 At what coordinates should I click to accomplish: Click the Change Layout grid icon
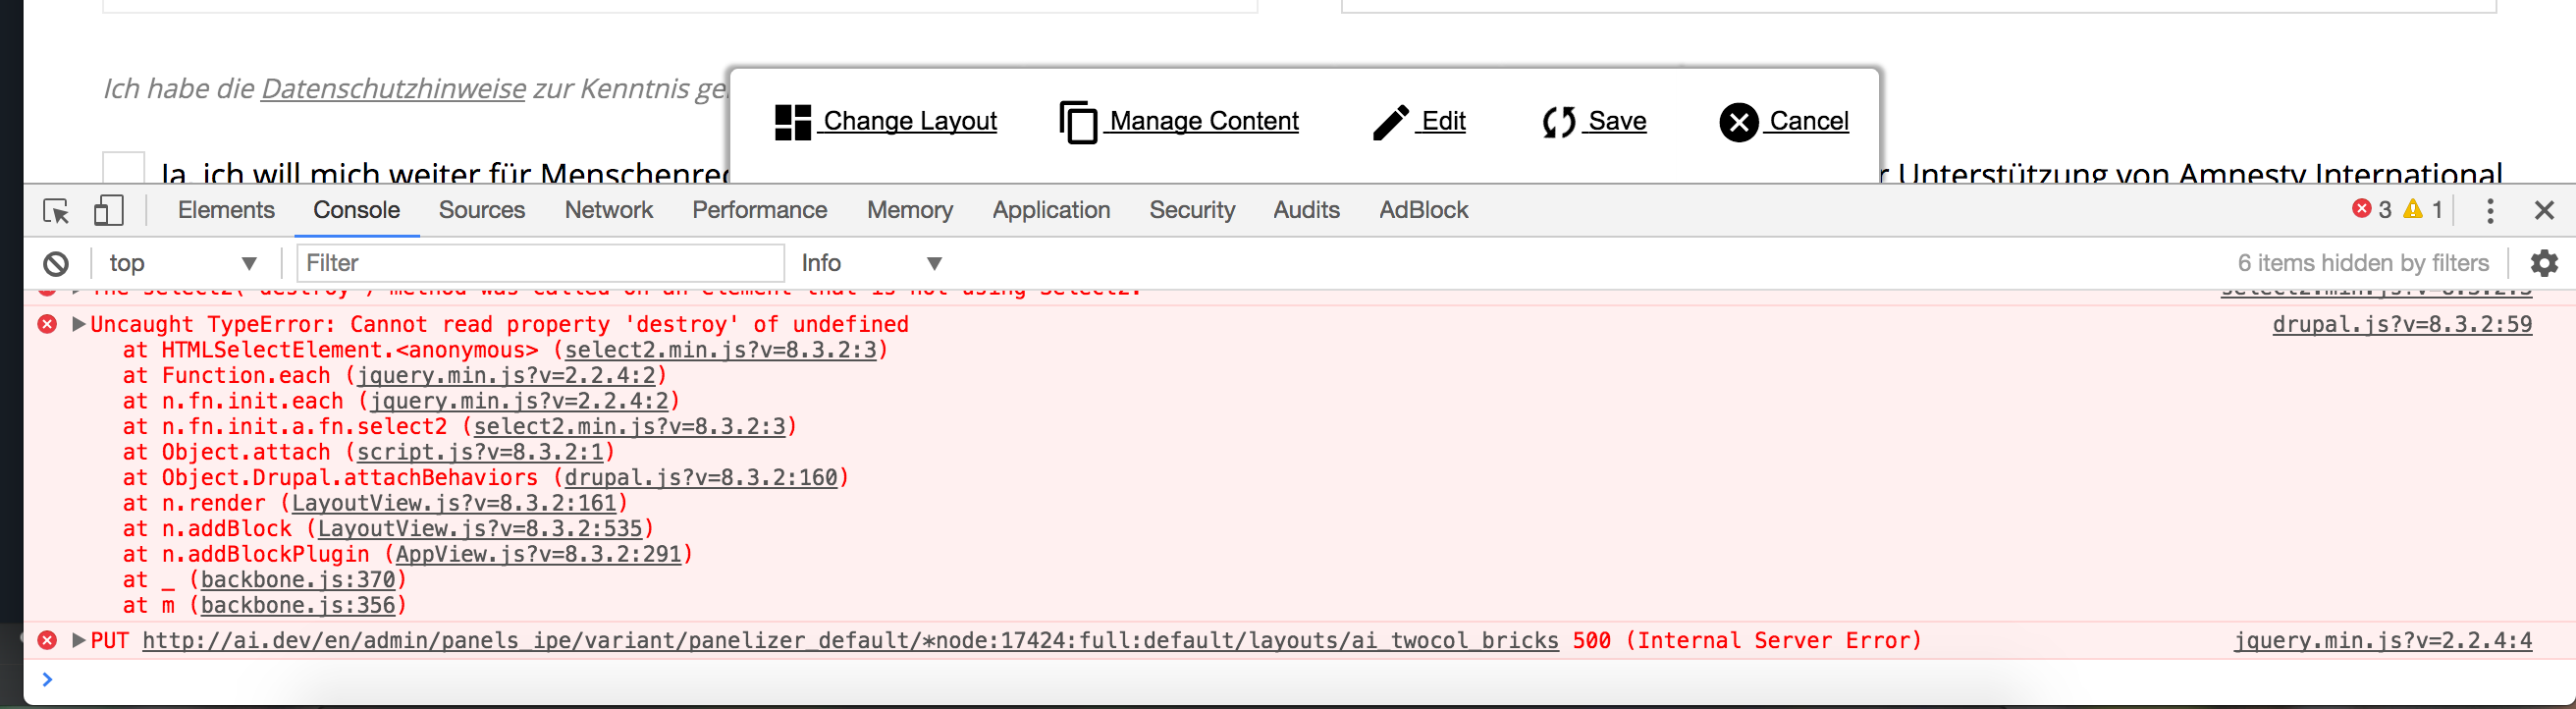[793, 122]
